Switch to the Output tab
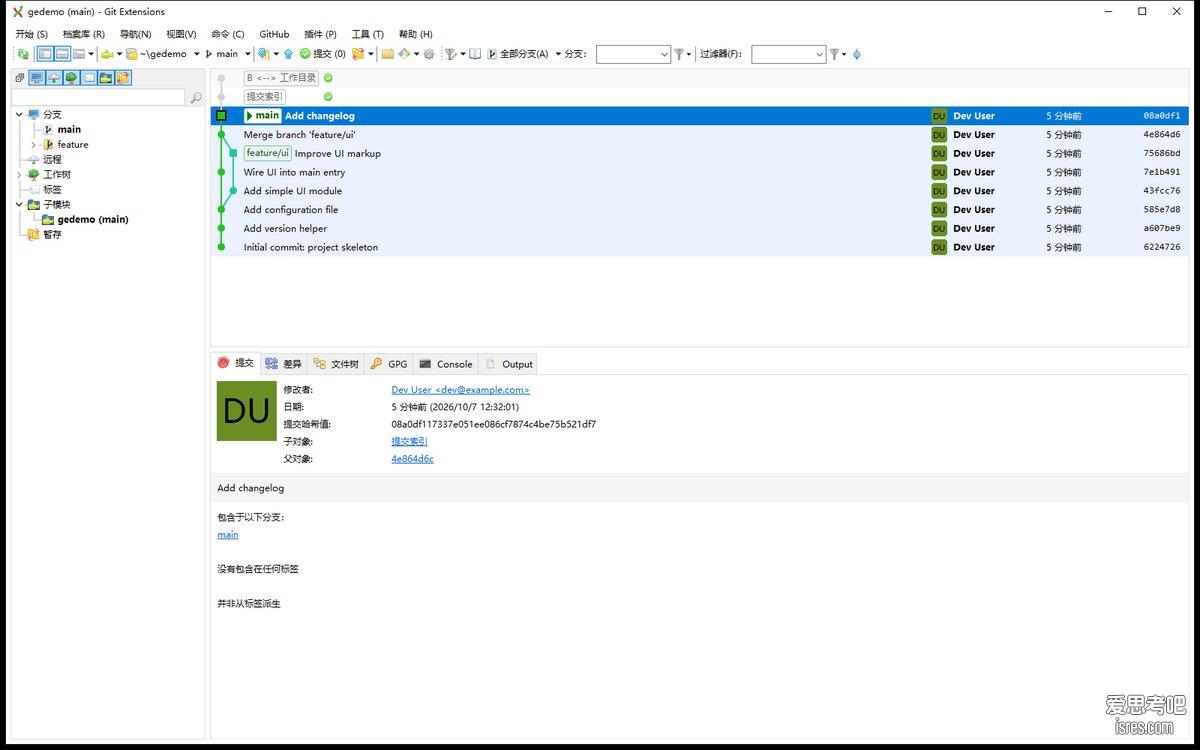 tap(508, 364)
